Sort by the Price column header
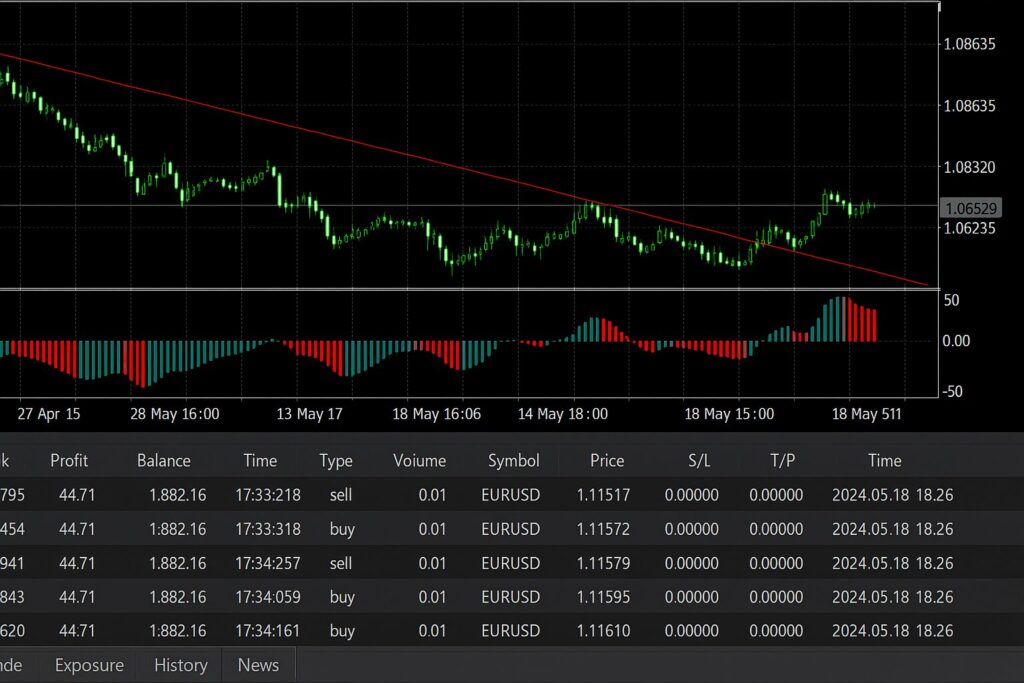 [x=607, y=461]
